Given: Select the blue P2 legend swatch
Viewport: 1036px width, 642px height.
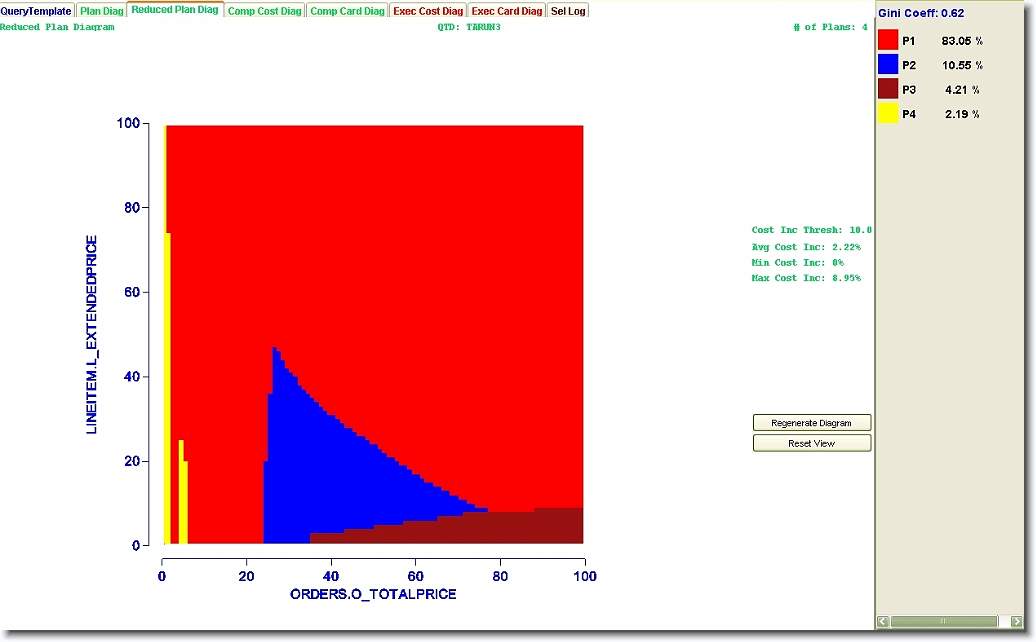Looking at the screenshot, I should 888,65.
